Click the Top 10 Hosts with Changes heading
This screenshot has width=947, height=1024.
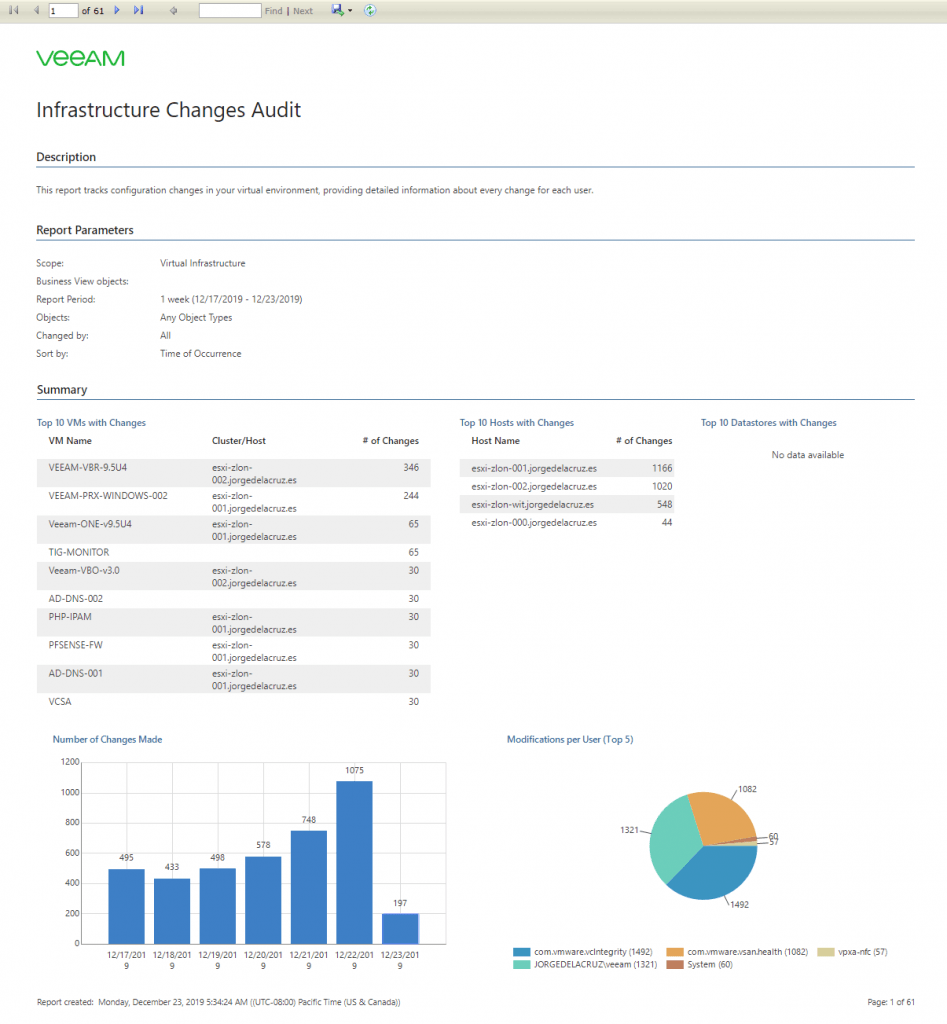[x=517, y=423]
